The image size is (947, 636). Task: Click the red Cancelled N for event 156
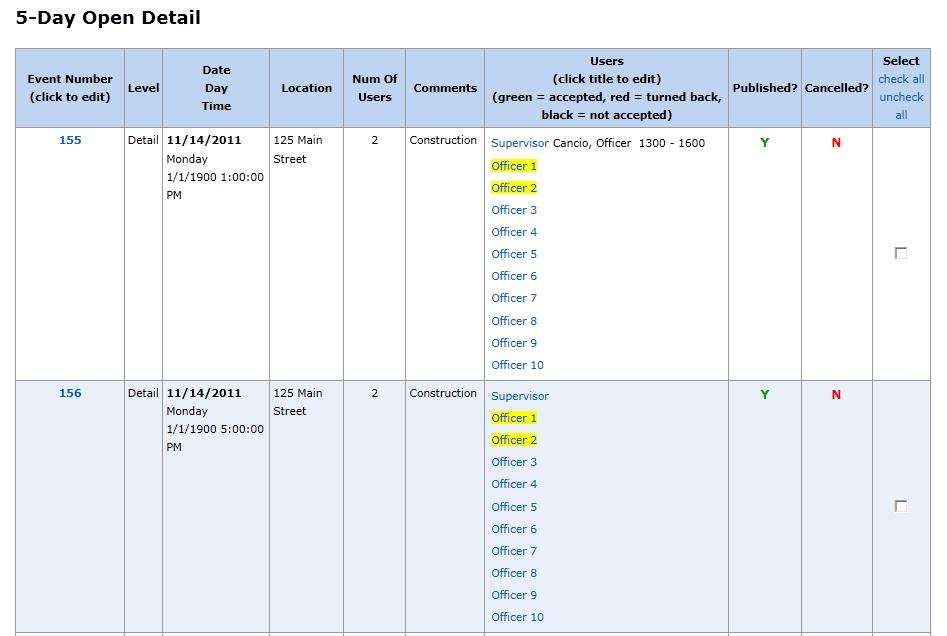click(836, 395)
